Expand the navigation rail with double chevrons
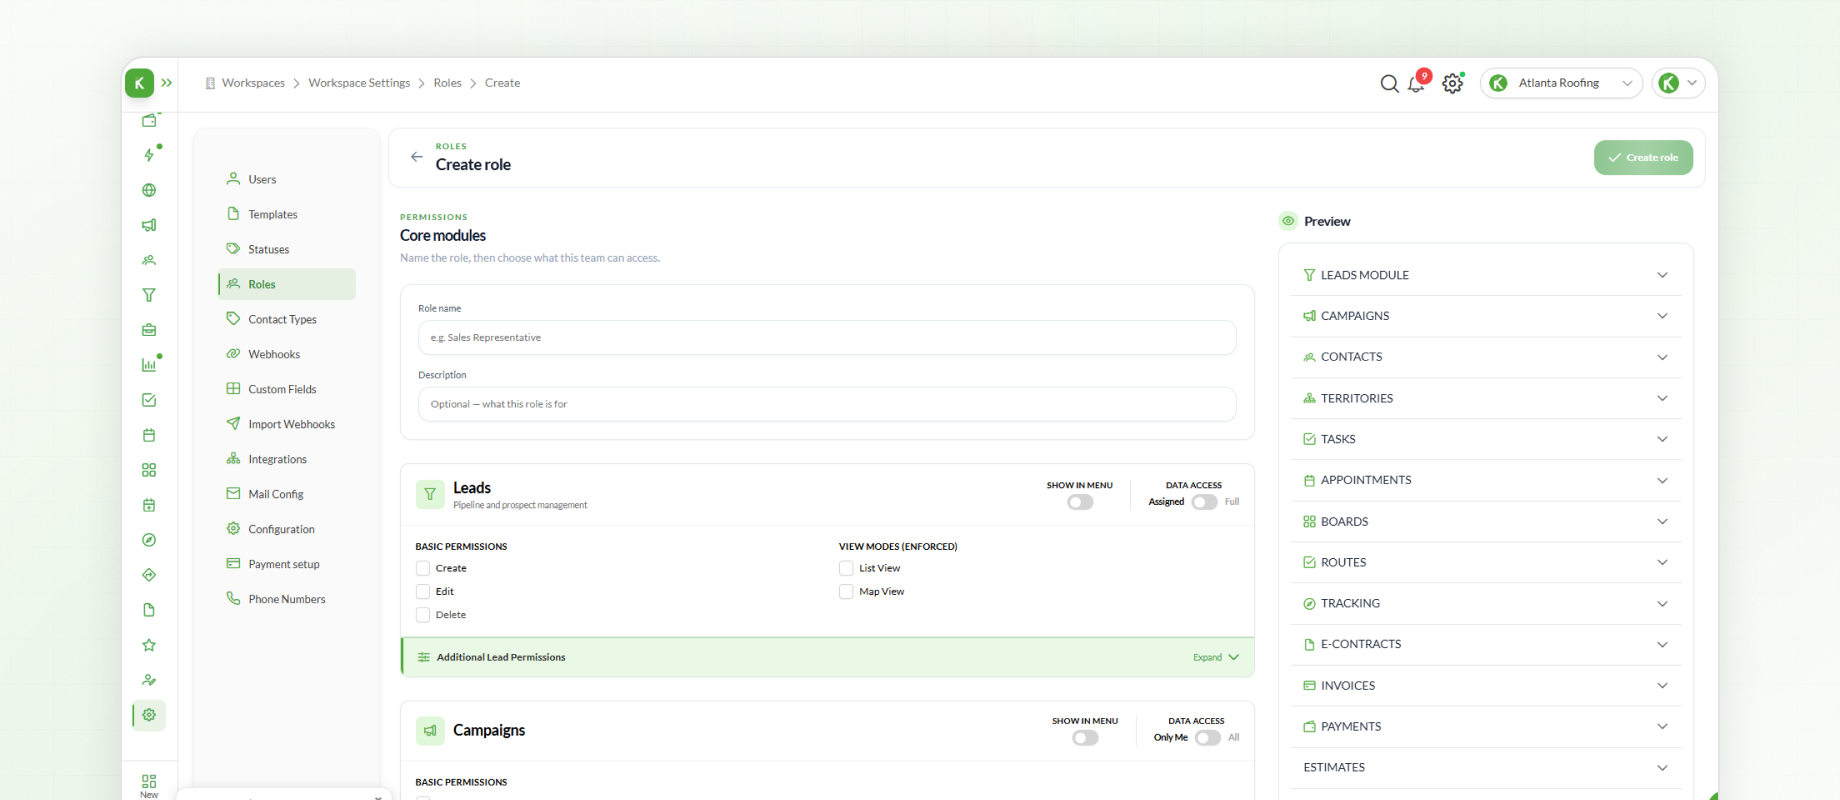This screenshot has width=1840, height=800. point(167,83)
